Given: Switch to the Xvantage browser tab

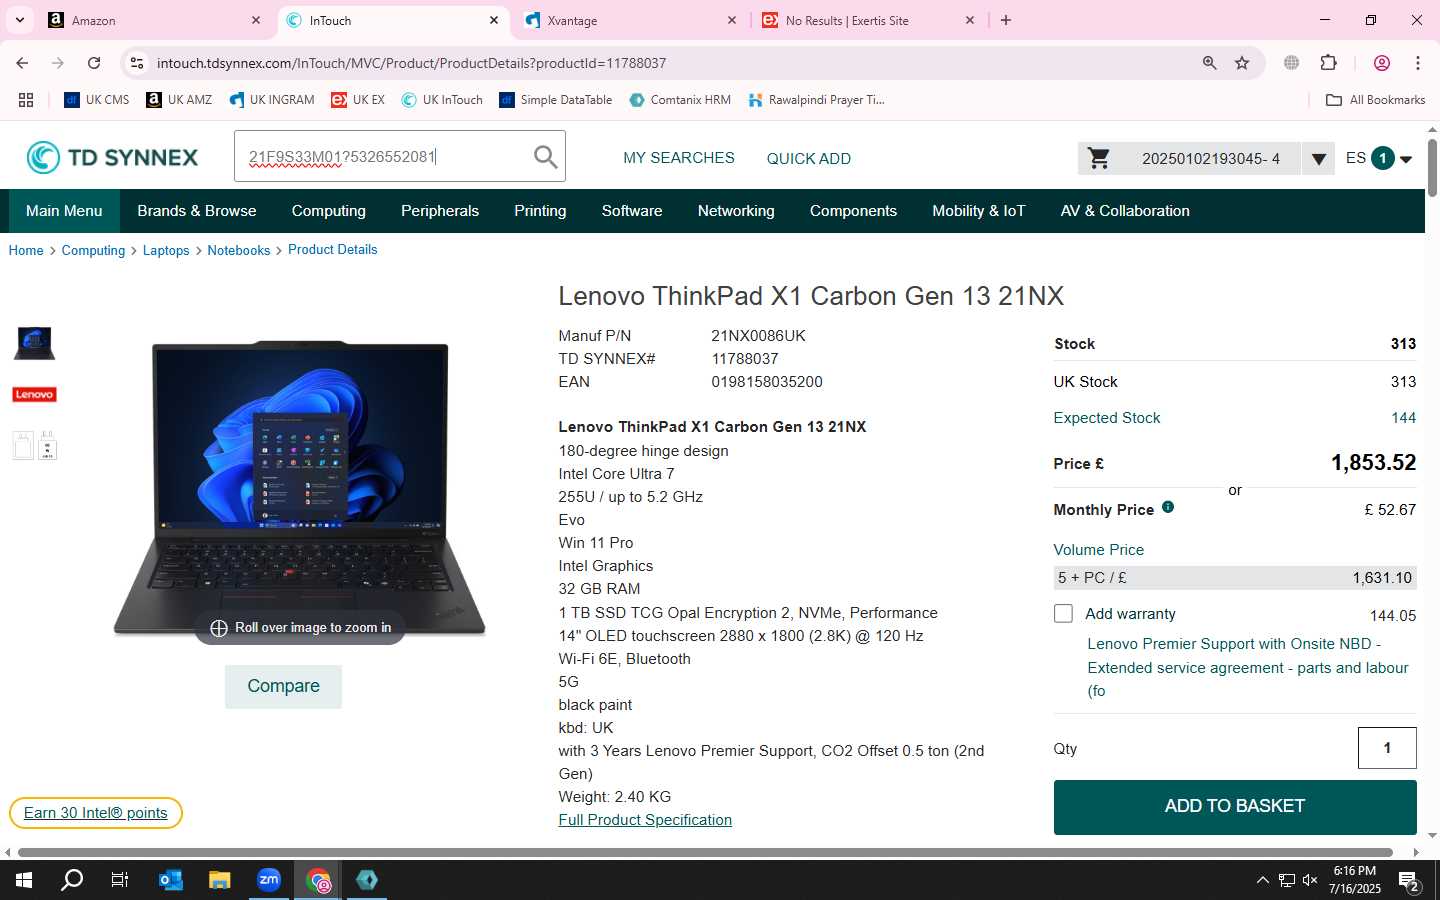Looking at the screenshot, I should (630, 20).
